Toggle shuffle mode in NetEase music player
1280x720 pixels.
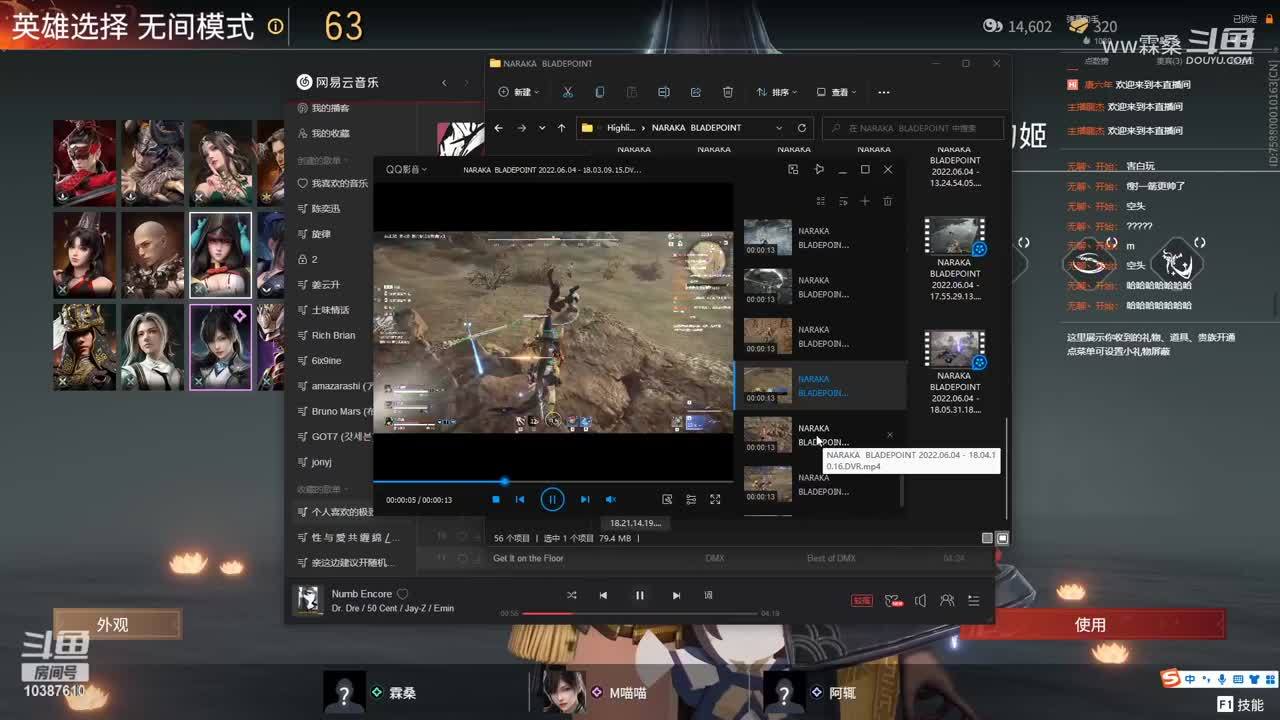pyautogui.click(x=571, y=595)
